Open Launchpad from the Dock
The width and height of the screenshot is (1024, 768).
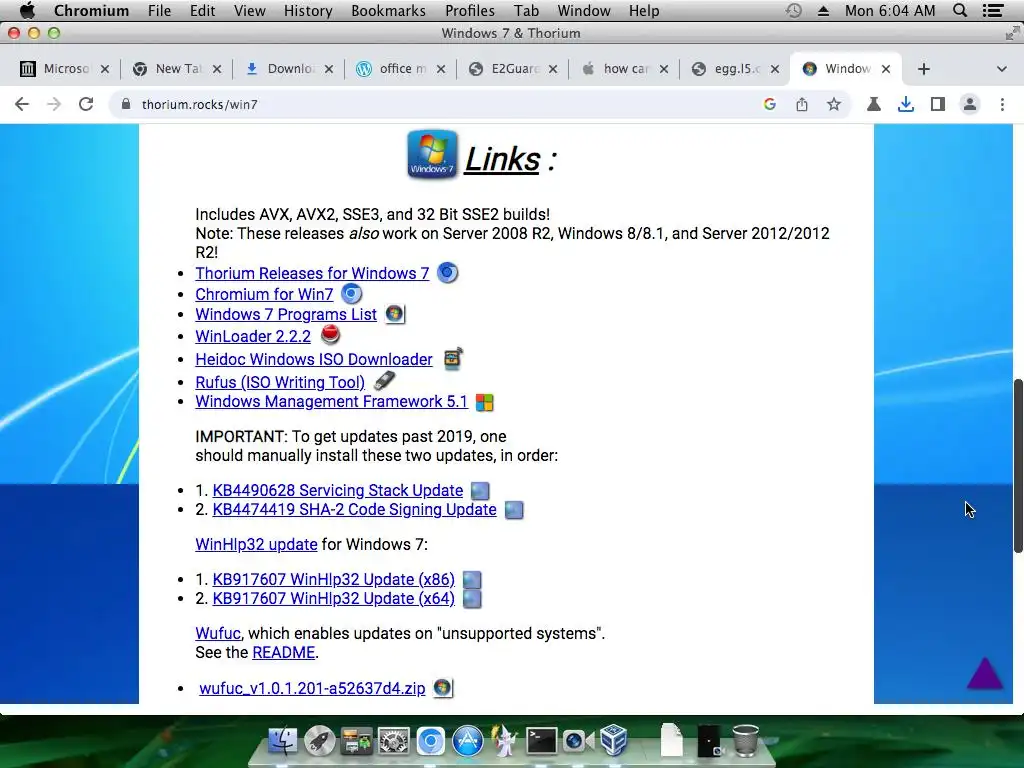(x=319, y=741)
